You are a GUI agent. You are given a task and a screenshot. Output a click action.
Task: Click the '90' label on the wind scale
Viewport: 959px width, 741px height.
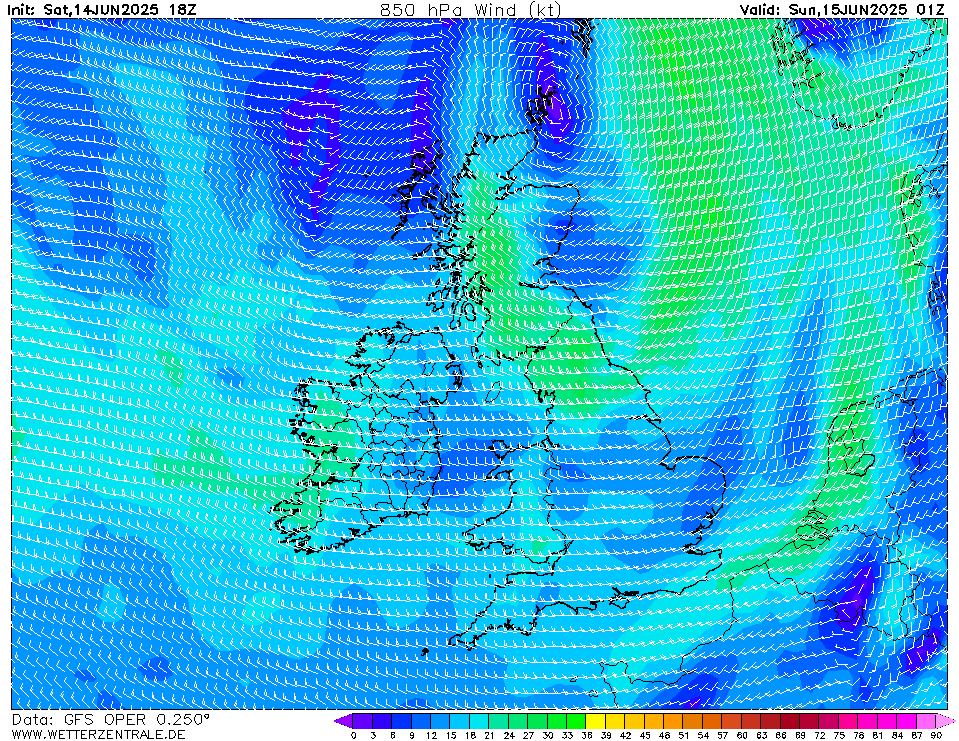936,735
